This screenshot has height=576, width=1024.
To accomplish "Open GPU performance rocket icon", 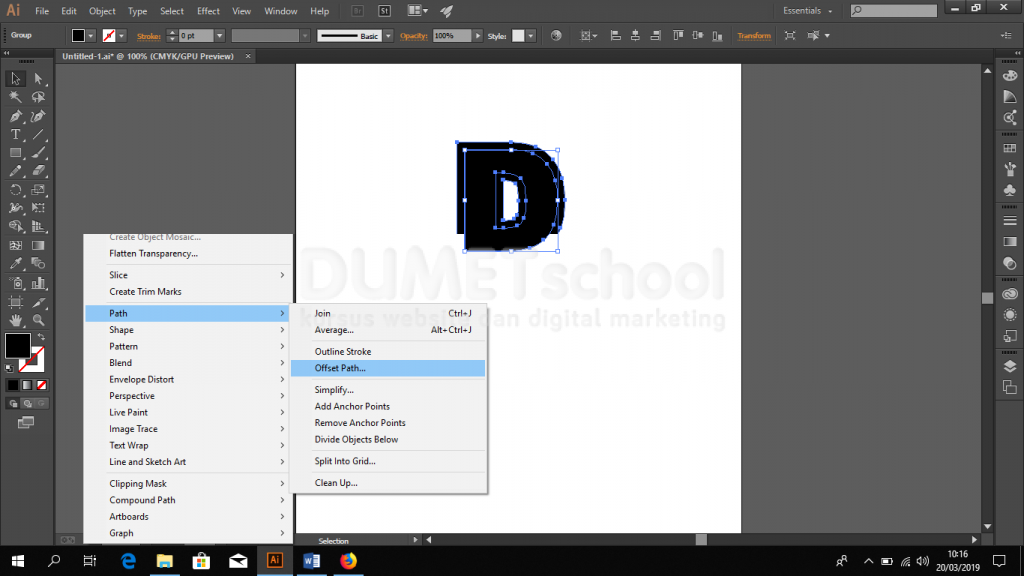I will (x=447, y=11).
